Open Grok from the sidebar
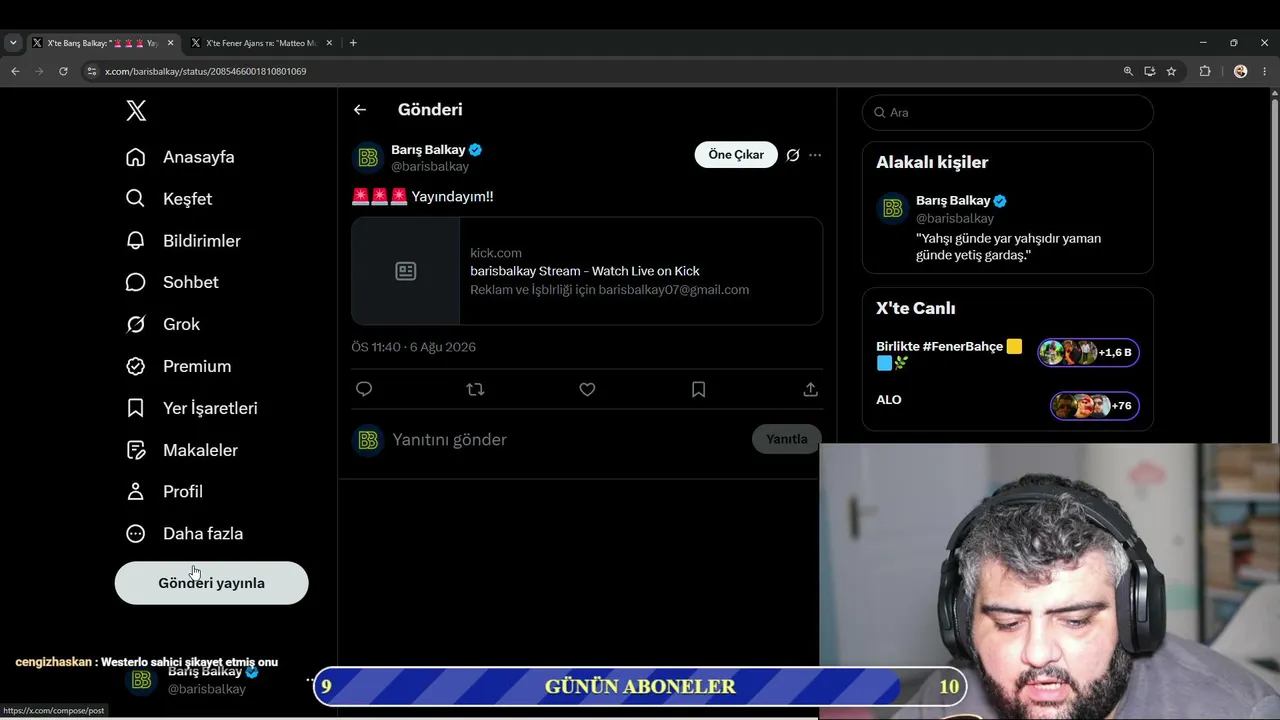 [x=163, y=324]
